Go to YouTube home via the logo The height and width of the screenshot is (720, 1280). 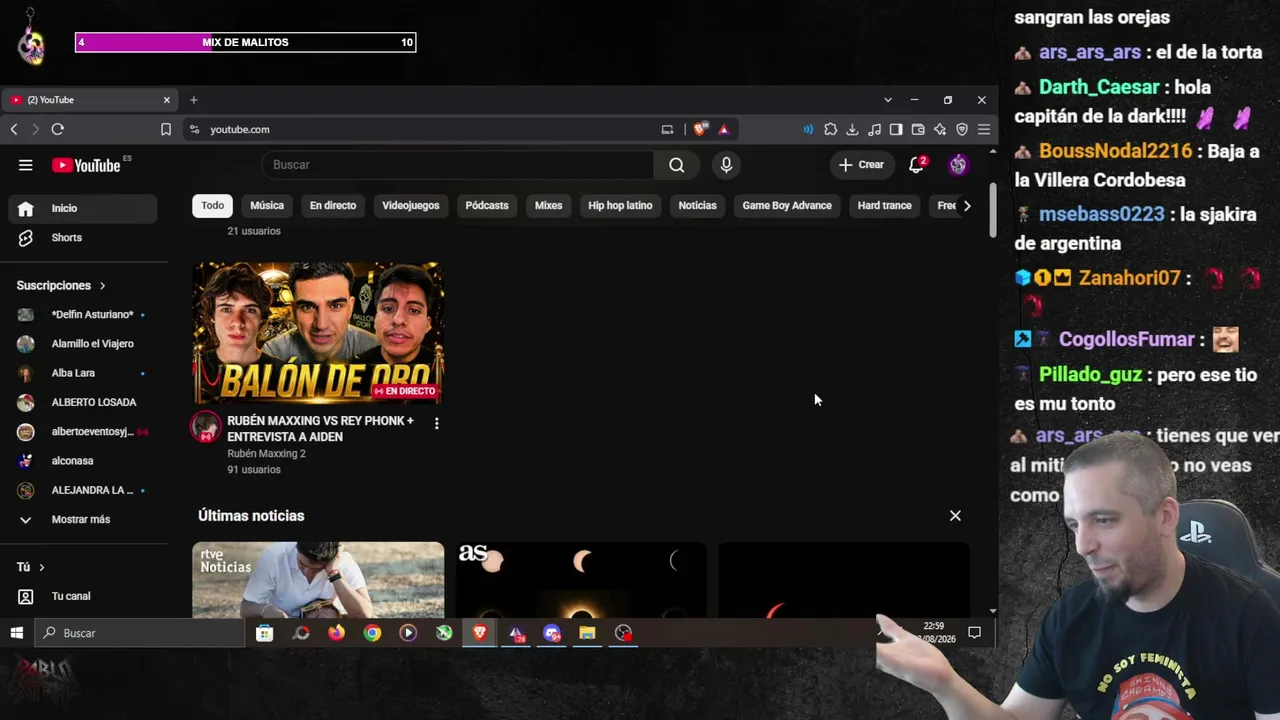tap(87, 165)
